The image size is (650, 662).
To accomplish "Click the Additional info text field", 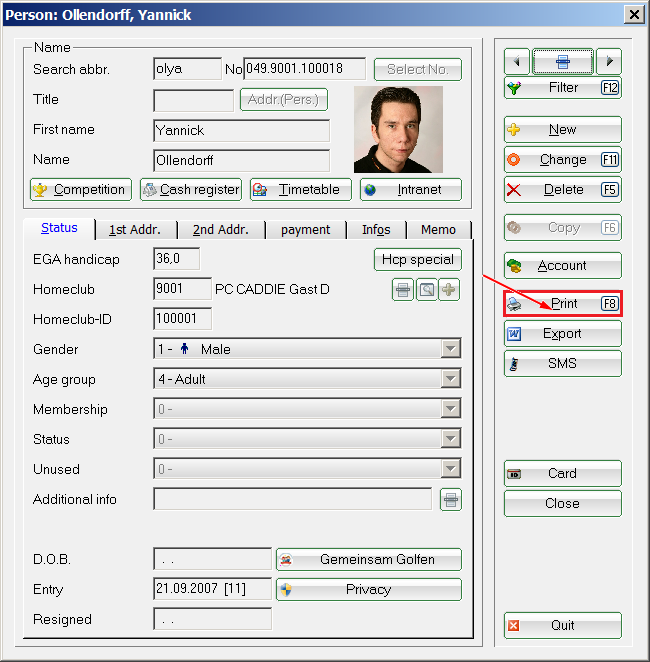I will click(293, 499).
